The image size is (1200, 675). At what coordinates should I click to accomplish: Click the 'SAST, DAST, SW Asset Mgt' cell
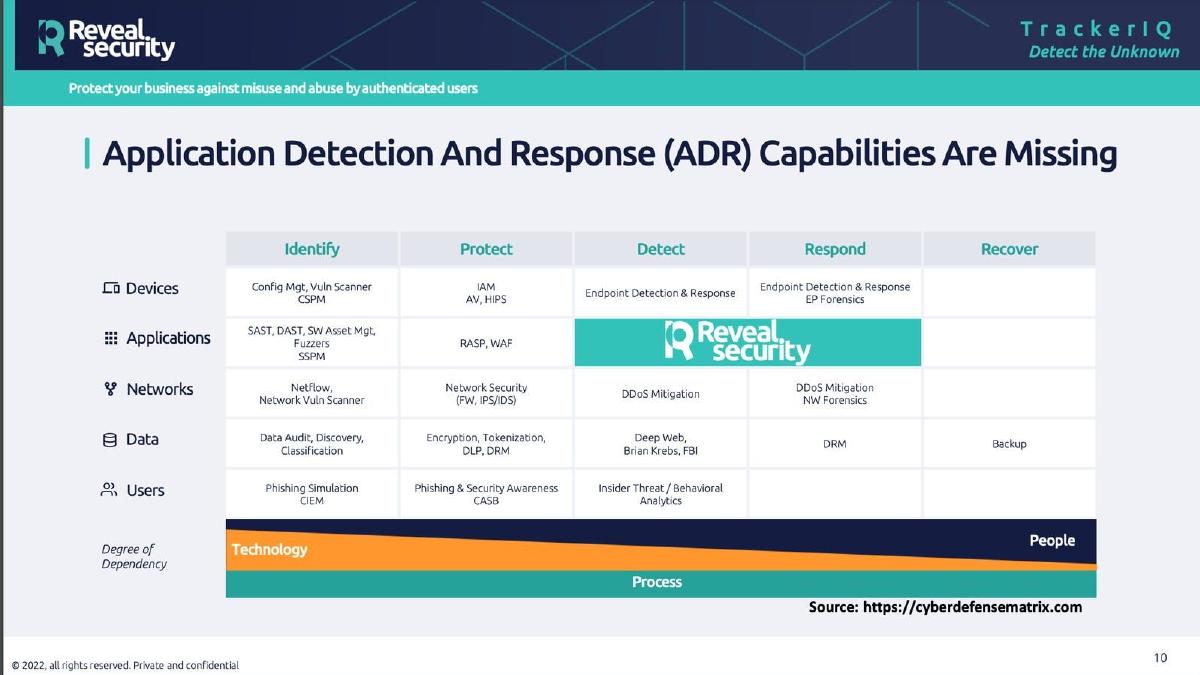point(312,342)
